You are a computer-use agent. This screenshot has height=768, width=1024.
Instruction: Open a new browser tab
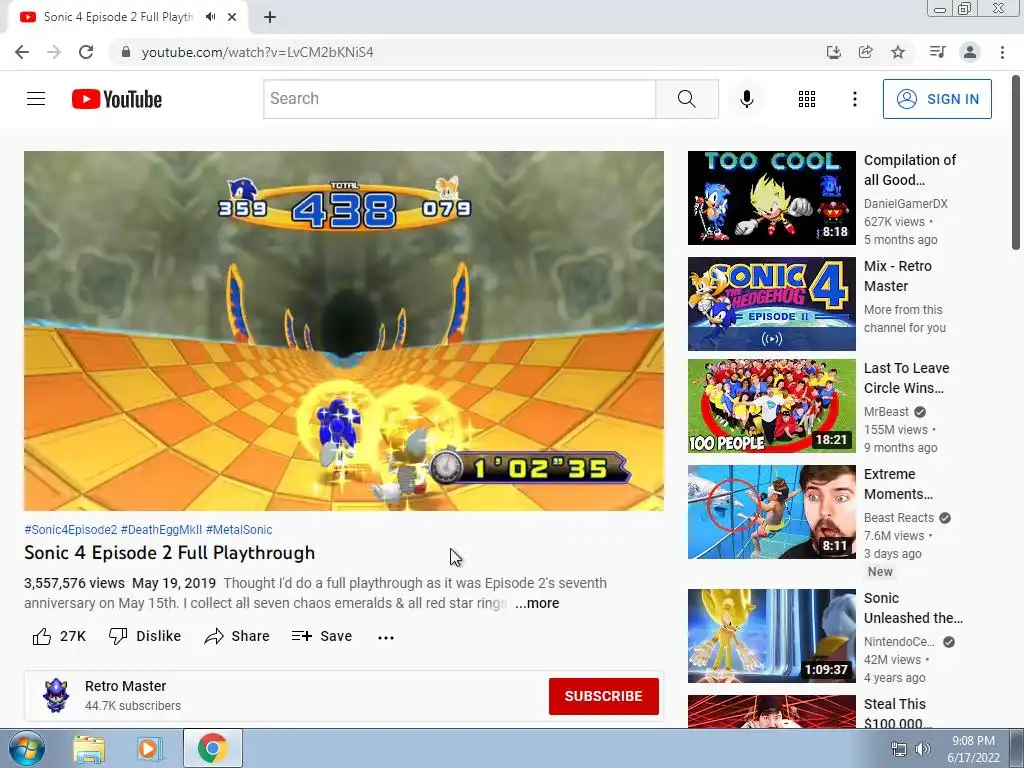pyautogui.click(x=270, y=17)
